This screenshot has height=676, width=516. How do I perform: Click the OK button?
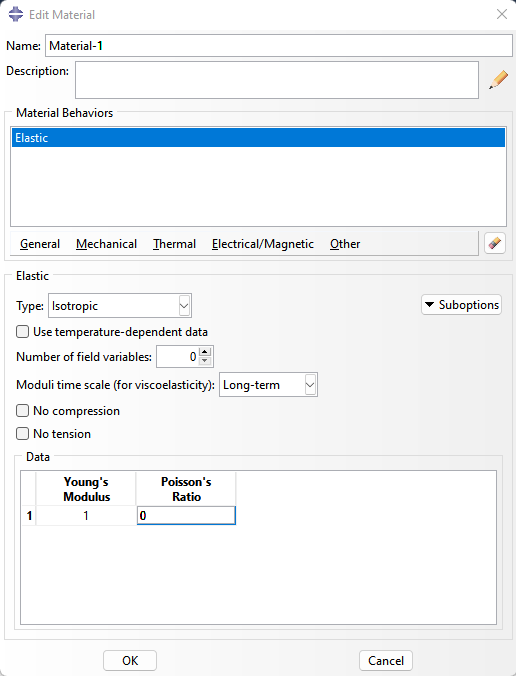(130, 660)
